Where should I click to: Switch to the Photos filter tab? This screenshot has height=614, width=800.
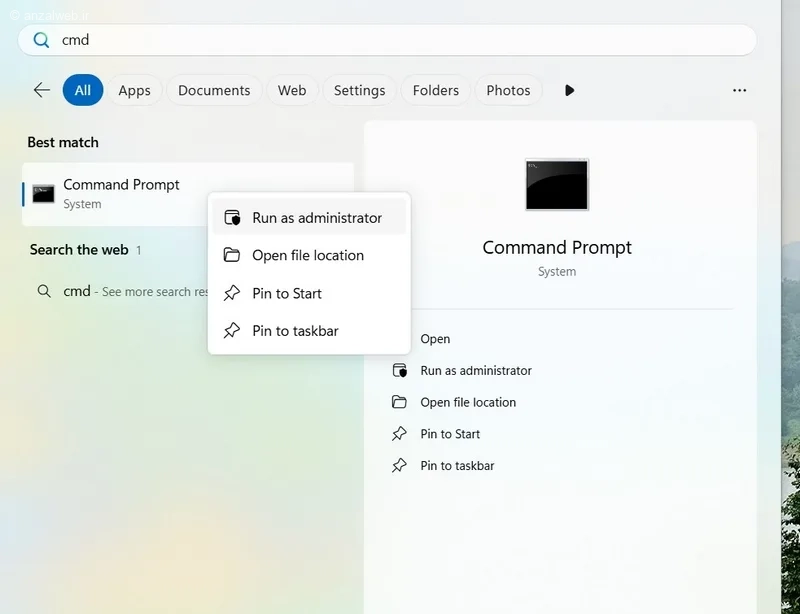508,90
